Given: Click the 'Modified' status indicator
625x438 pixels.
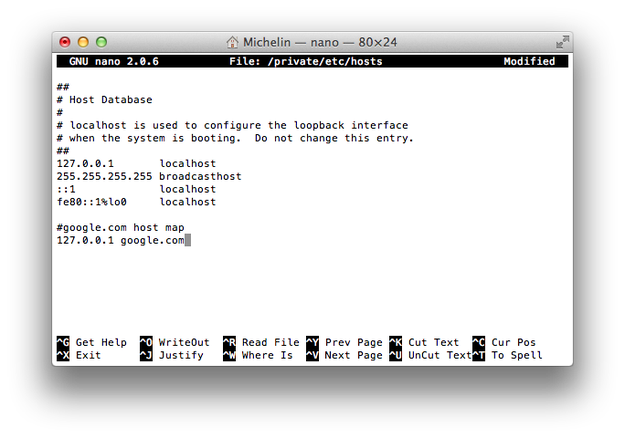Looking at the screenshot, I should 529,61.
